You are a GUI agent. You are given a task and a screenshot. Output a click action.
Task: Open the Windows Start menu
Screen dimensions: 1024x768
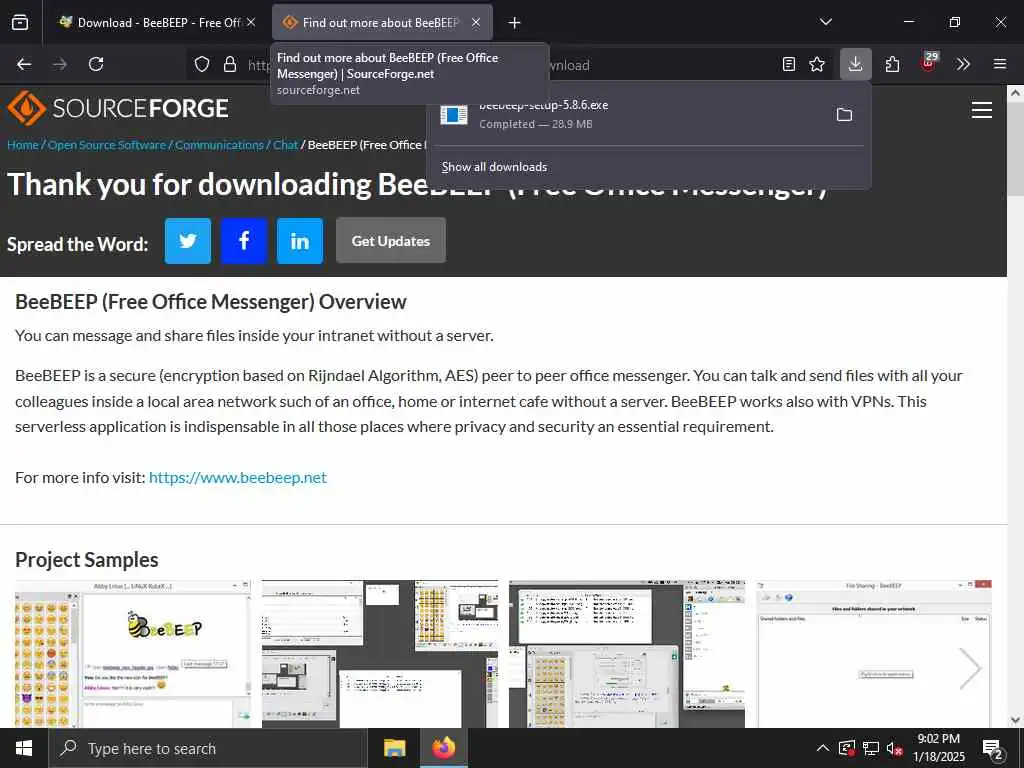pyautogui.click(x=24, y=748)
